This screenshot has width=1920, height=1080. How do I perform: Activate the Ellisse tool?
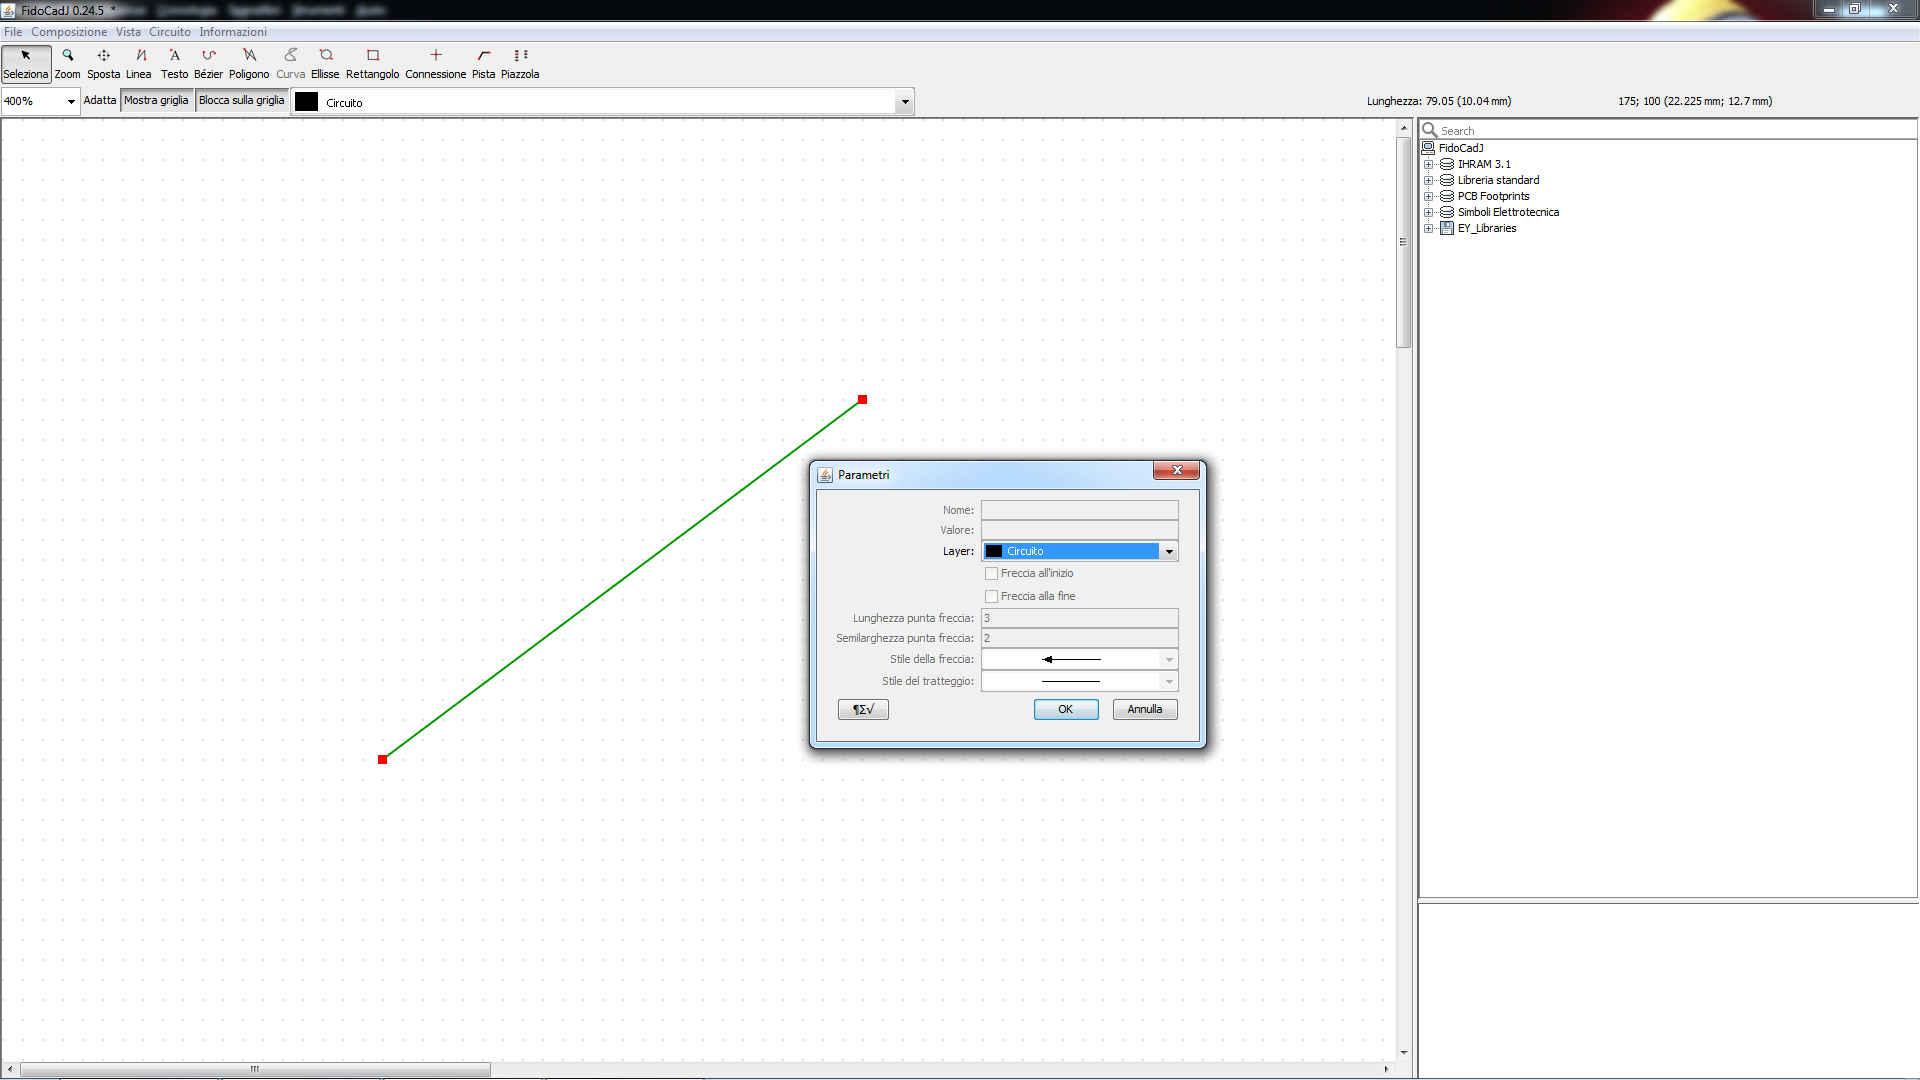coord(325,63)
